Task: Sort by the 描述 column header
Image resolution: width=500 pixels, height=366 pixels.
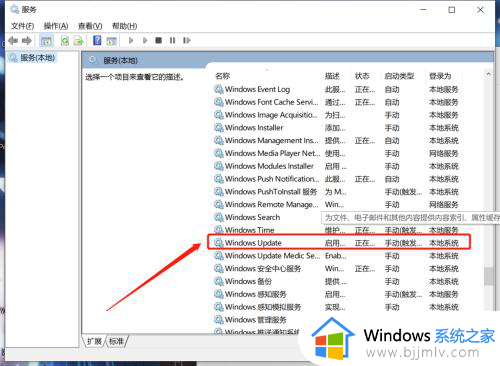Action: [x=332, y=76]
